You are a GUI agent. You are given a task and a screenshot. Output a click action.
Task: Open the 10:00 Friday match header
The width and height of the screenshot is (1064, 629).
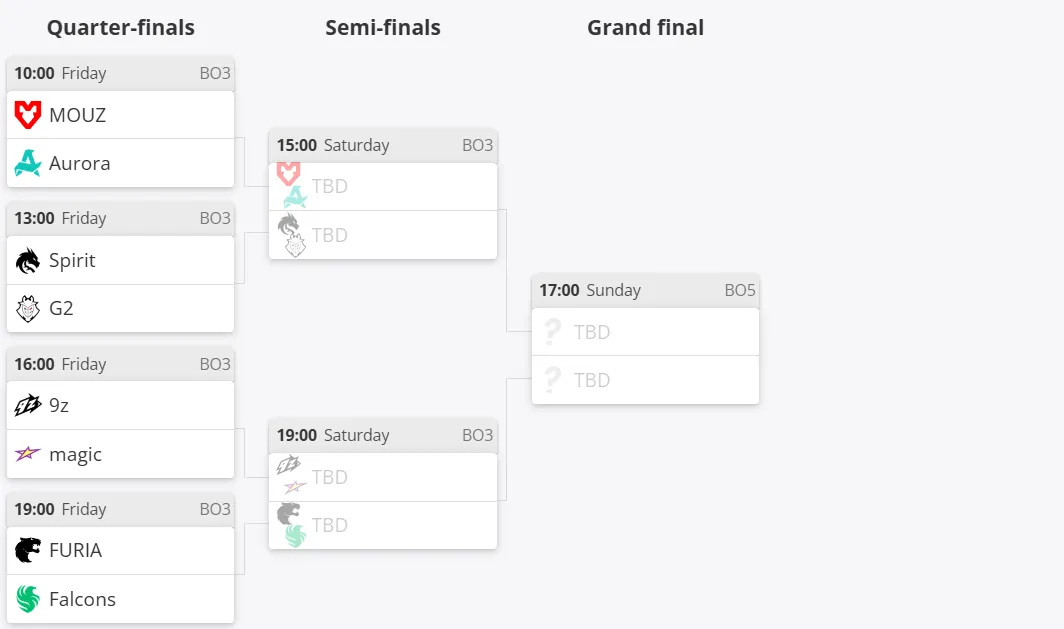120,73
